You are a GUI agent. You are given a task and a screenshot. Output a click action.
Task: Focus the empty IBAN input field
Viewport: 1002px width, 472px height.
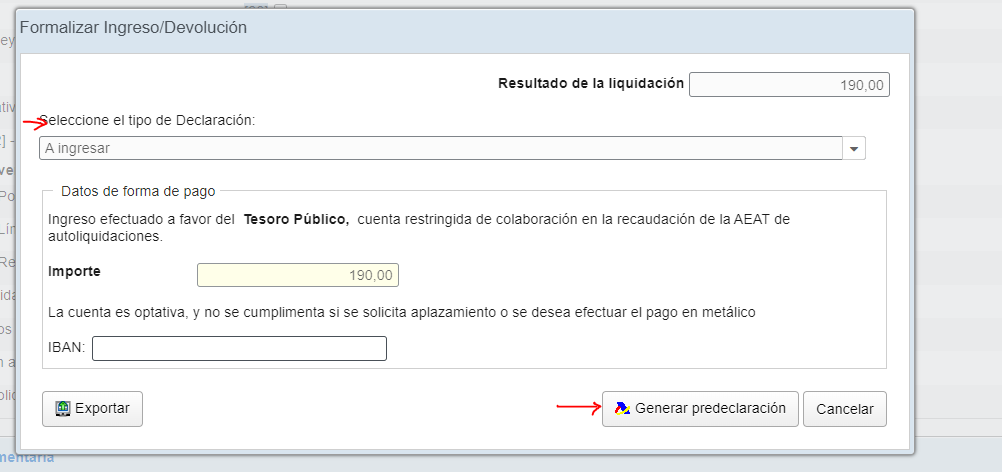coord(238,348)
